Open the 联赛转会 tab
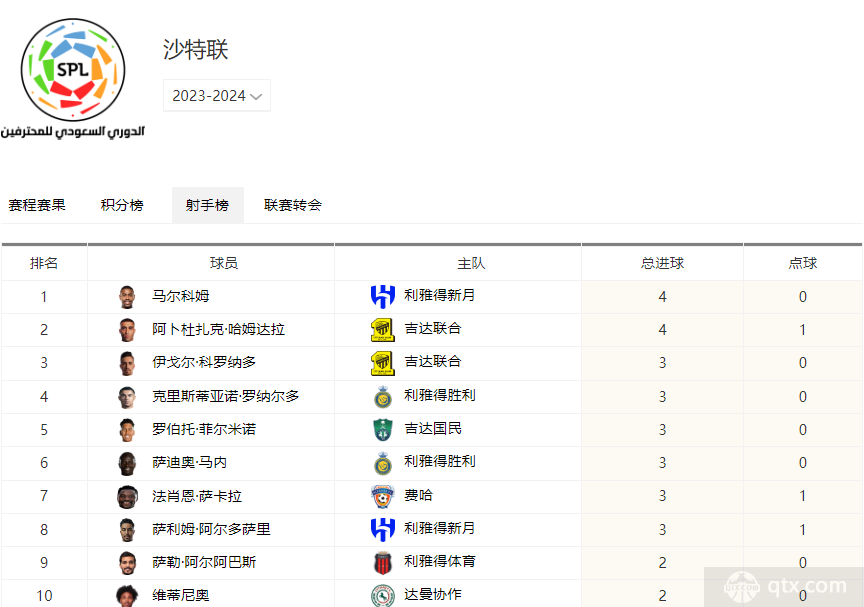864x607 pixels. pyautogui.click(x=293, y=205)
